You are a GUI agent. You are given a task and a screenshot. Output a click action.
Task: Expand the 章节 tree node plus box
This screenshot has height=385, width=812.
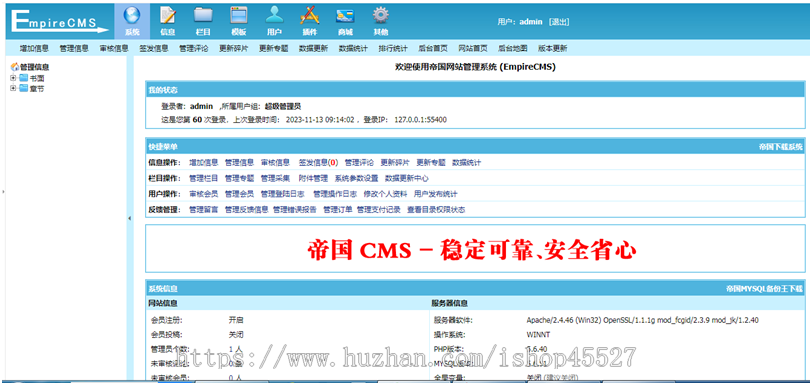pos(13,89)
